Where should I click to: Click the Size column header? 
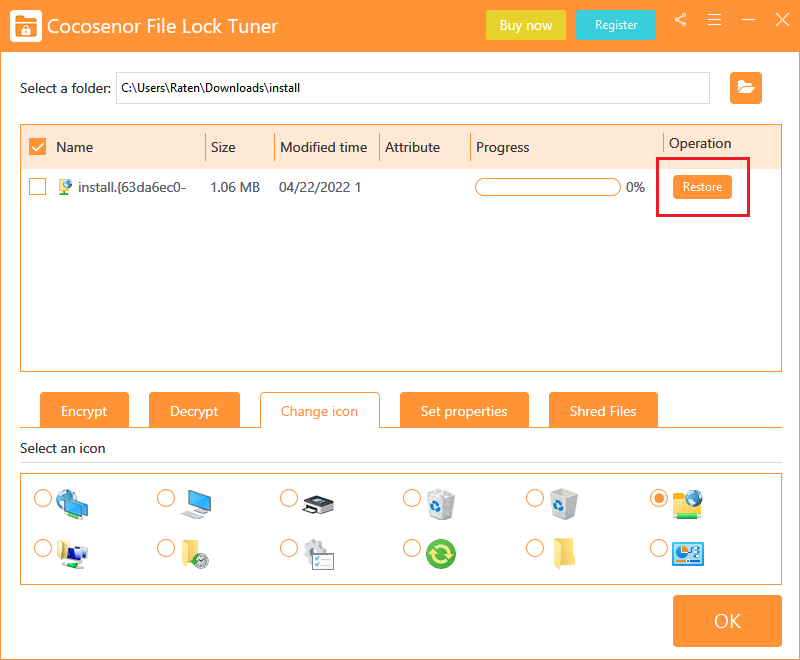tap(223, 147)
